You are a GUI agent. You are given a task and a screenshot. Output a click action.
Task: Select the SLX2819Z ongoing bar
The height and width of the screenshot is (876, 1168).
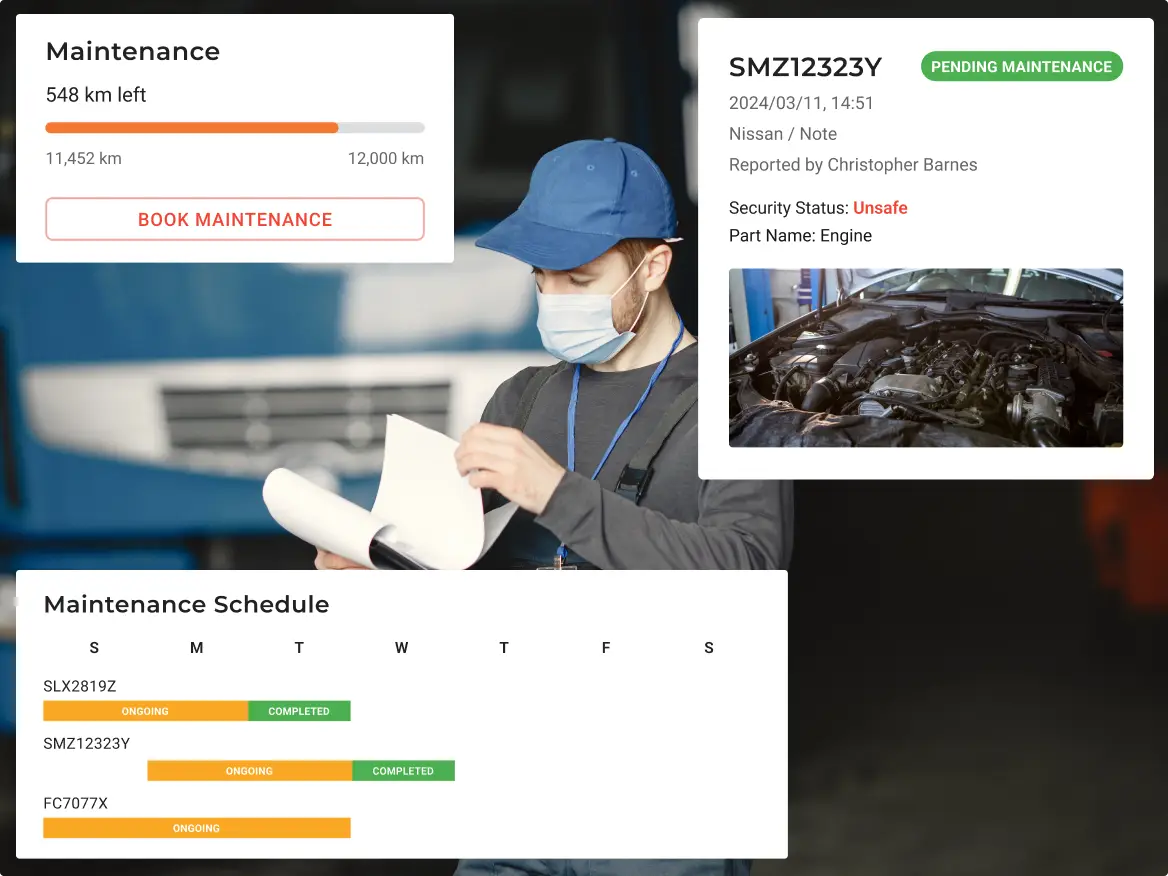coord(145,711)
